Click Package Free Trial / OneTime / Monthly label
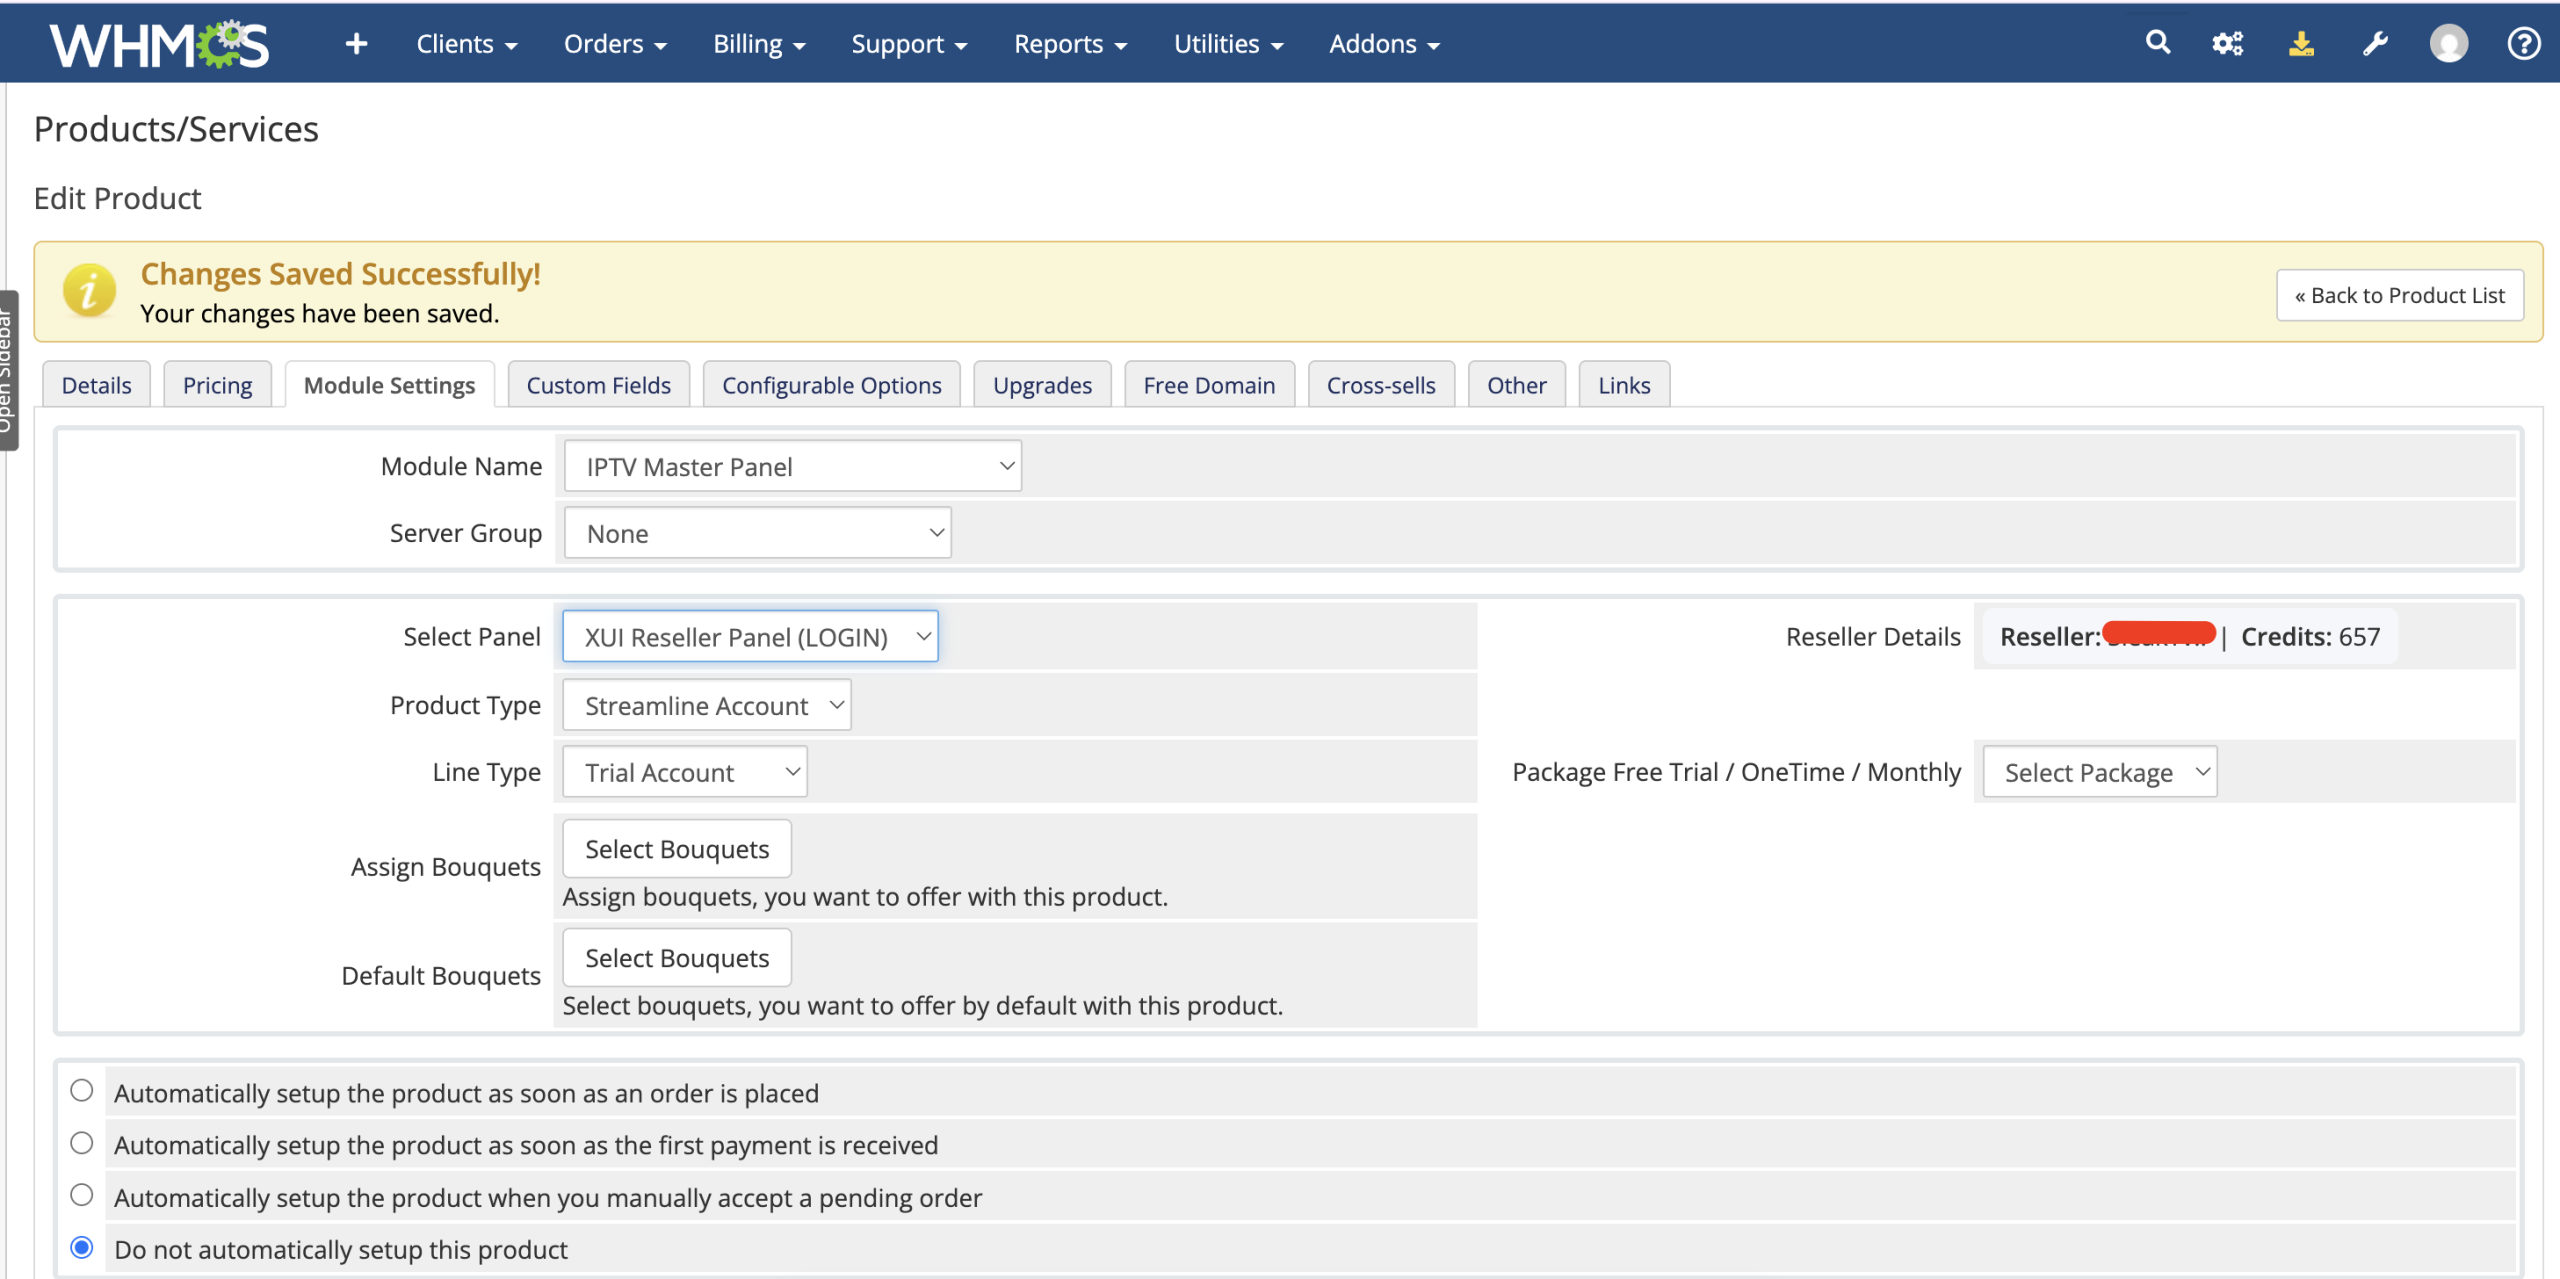 pos(1736,772)
